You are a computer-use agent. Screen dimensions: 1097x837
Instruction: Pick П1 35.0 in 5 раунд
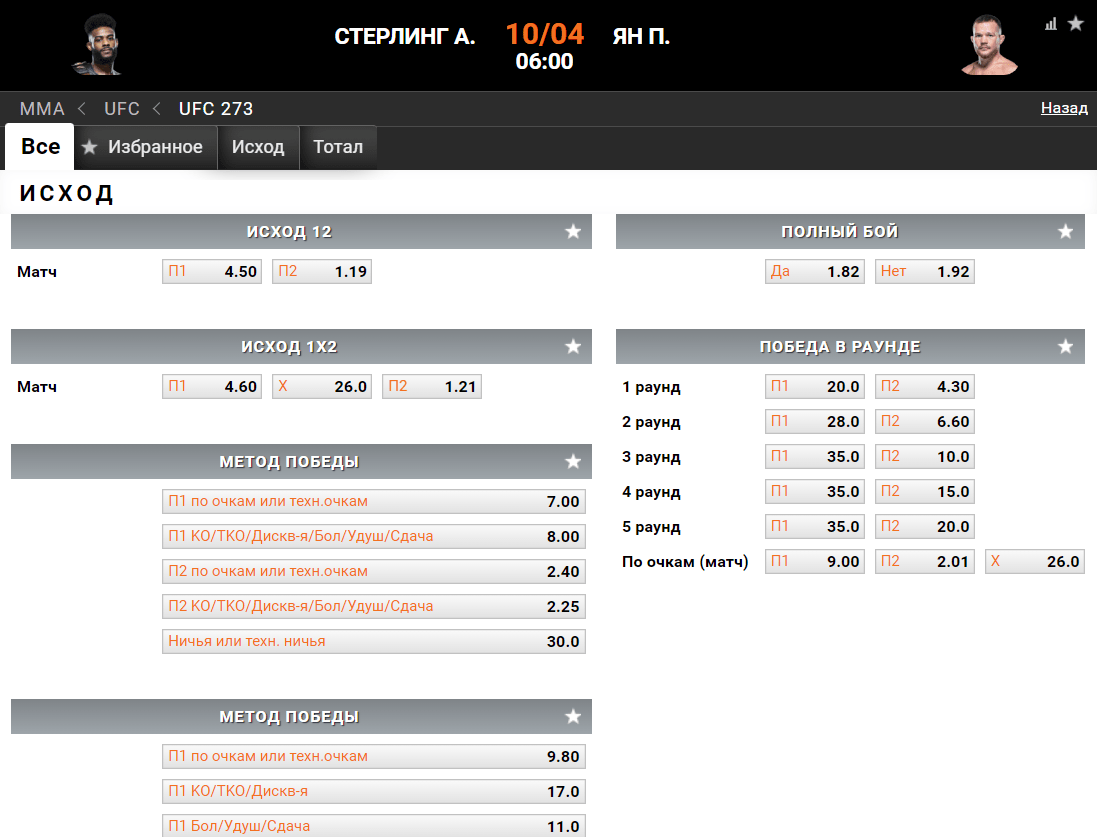click(815, 526)
